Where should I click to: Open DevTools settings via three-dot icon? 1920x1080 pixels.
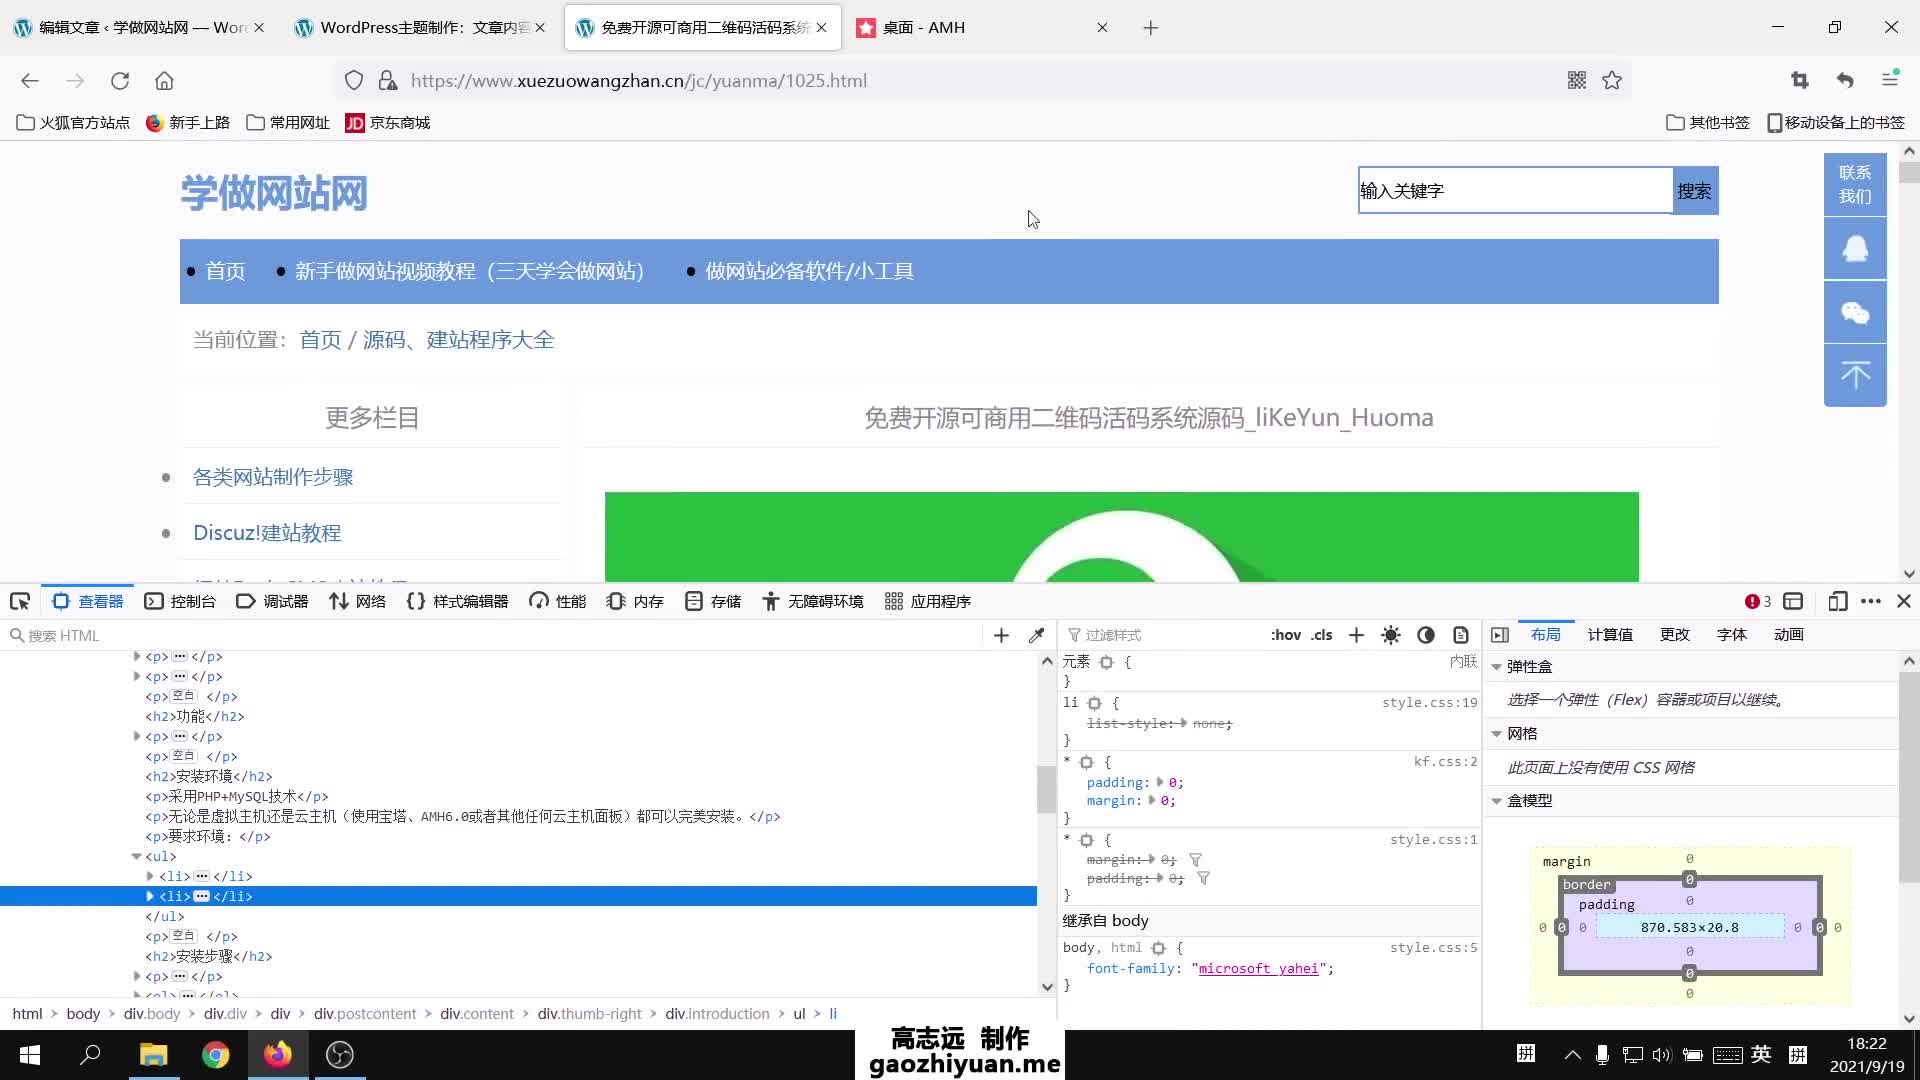click(x=1871, y=601)
